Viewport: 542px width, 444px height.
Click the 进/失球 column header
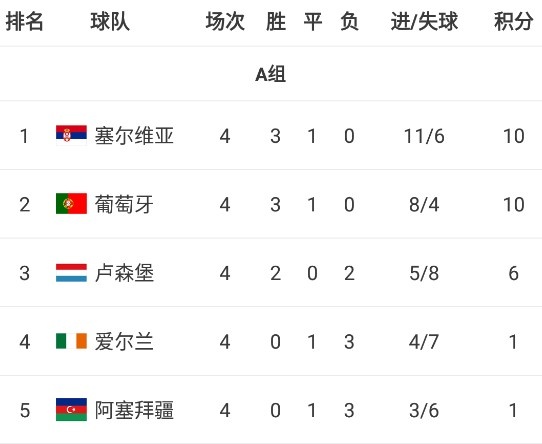tap(424, 21)
